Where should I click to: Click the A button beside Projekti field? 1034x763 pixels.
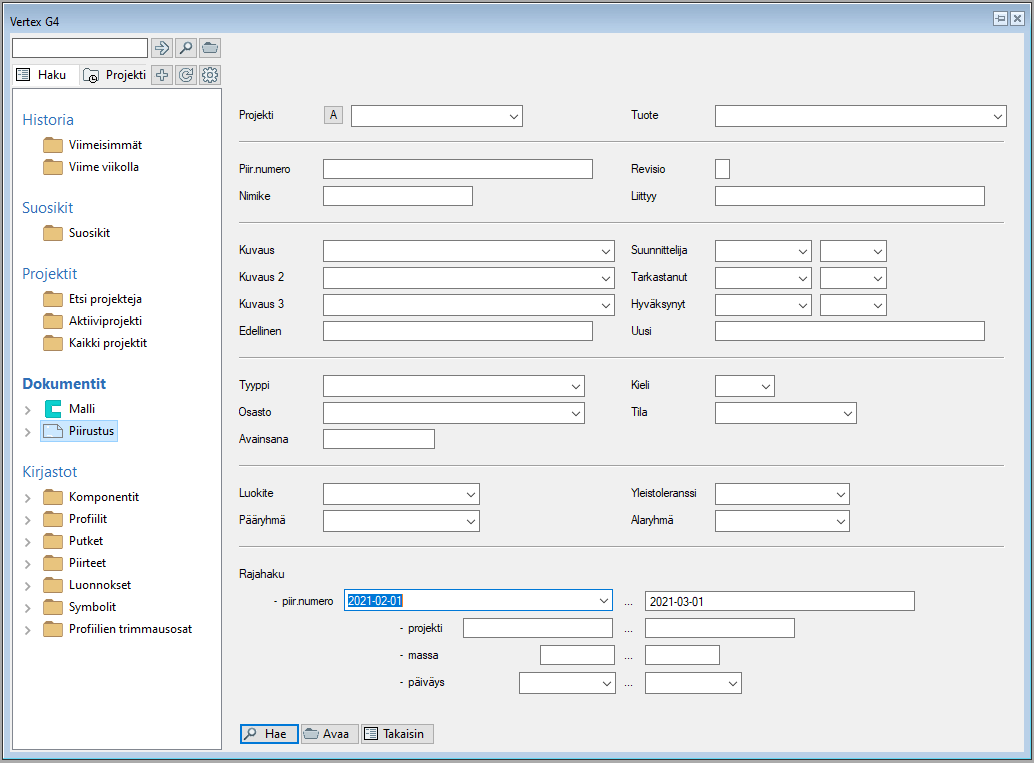point(334,115)
